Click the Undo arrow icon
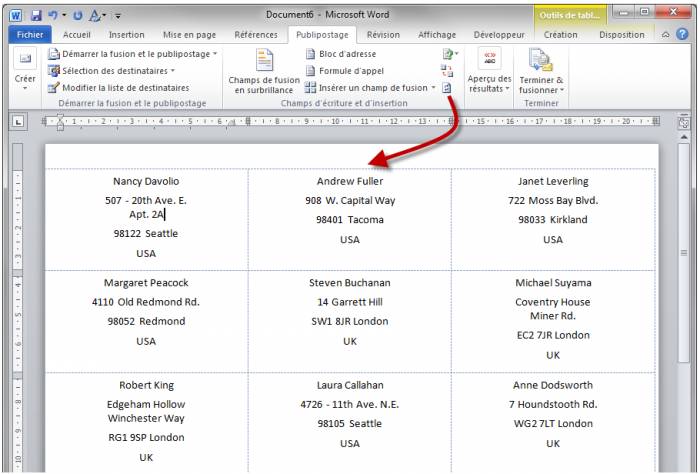The height and width of the screenshot is (474, 700). (53, 15)
